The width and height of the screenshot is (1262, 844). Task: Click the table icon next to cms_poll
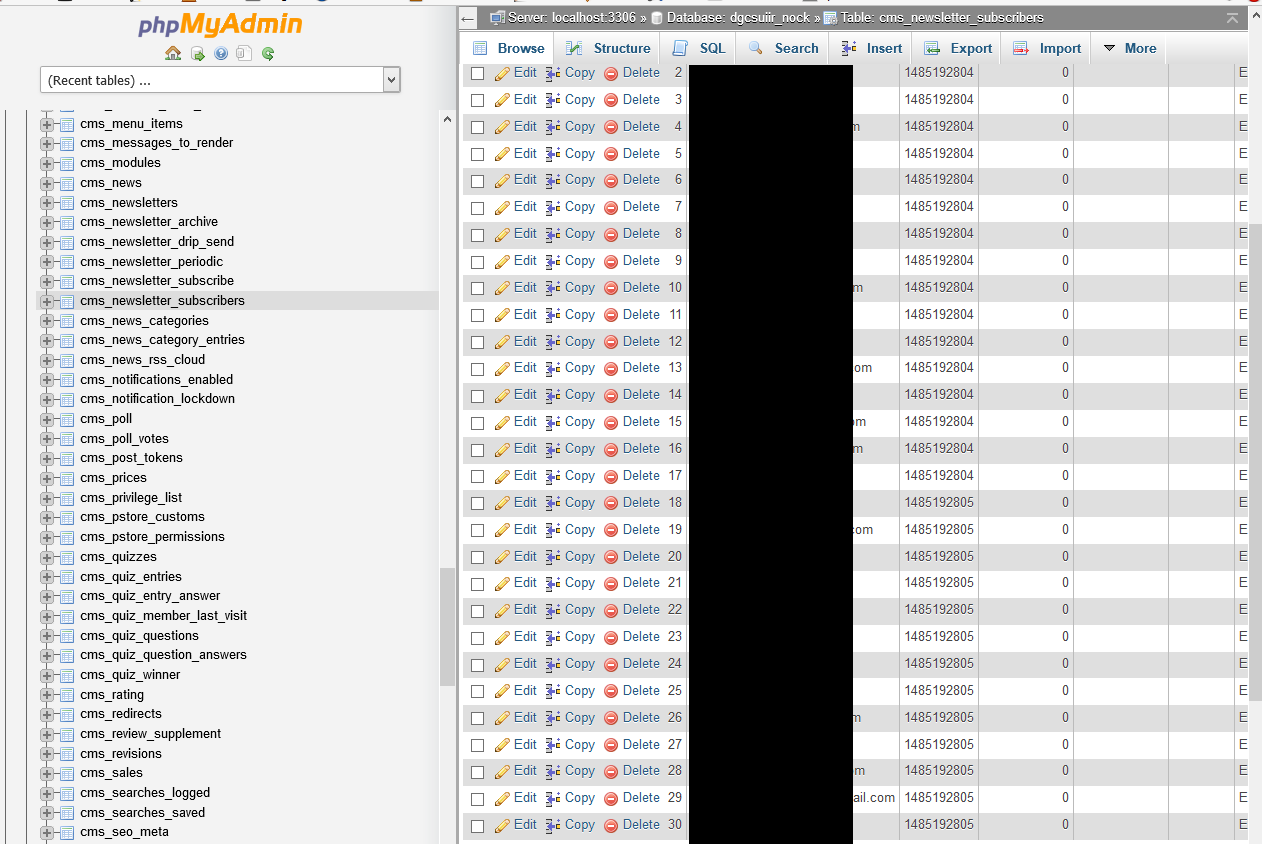[67, 419]
